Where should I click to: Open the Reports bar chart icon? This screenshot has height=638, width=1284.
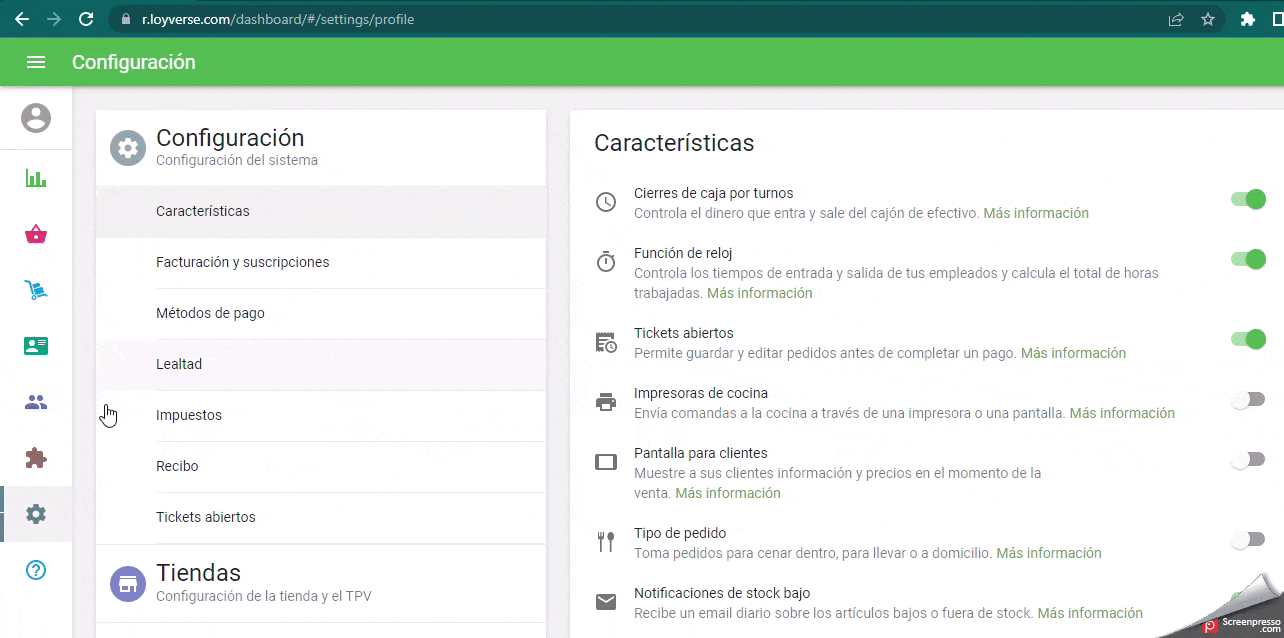(x=36, y=179)
